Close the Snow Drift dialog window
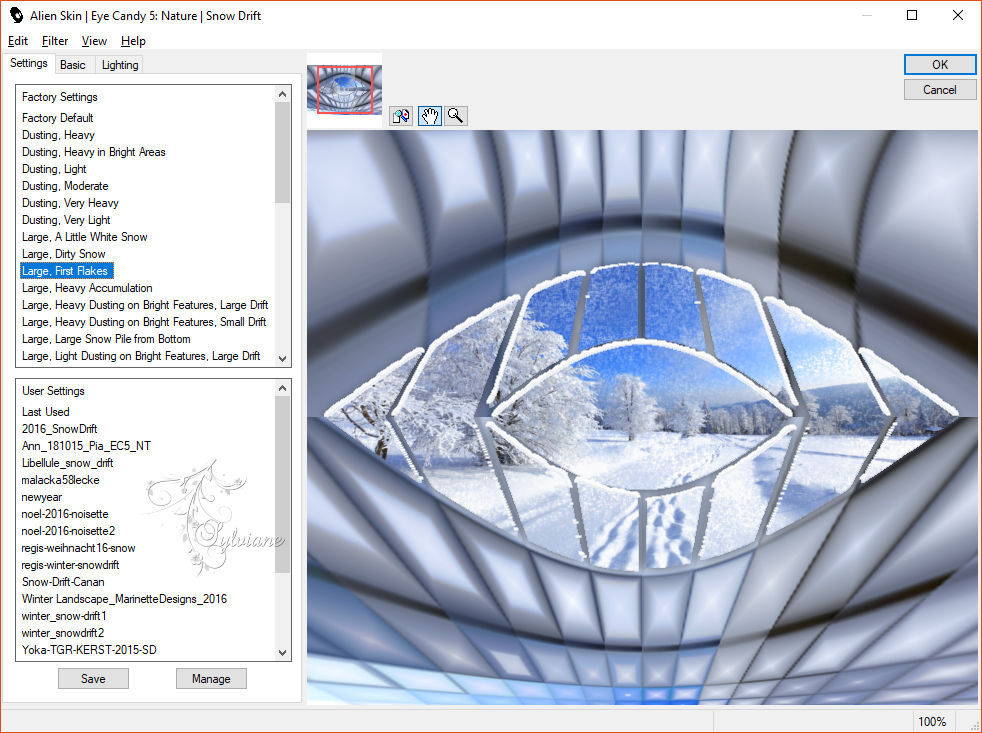The height and width of the screenshot is (733, 982). pos(958,16)
